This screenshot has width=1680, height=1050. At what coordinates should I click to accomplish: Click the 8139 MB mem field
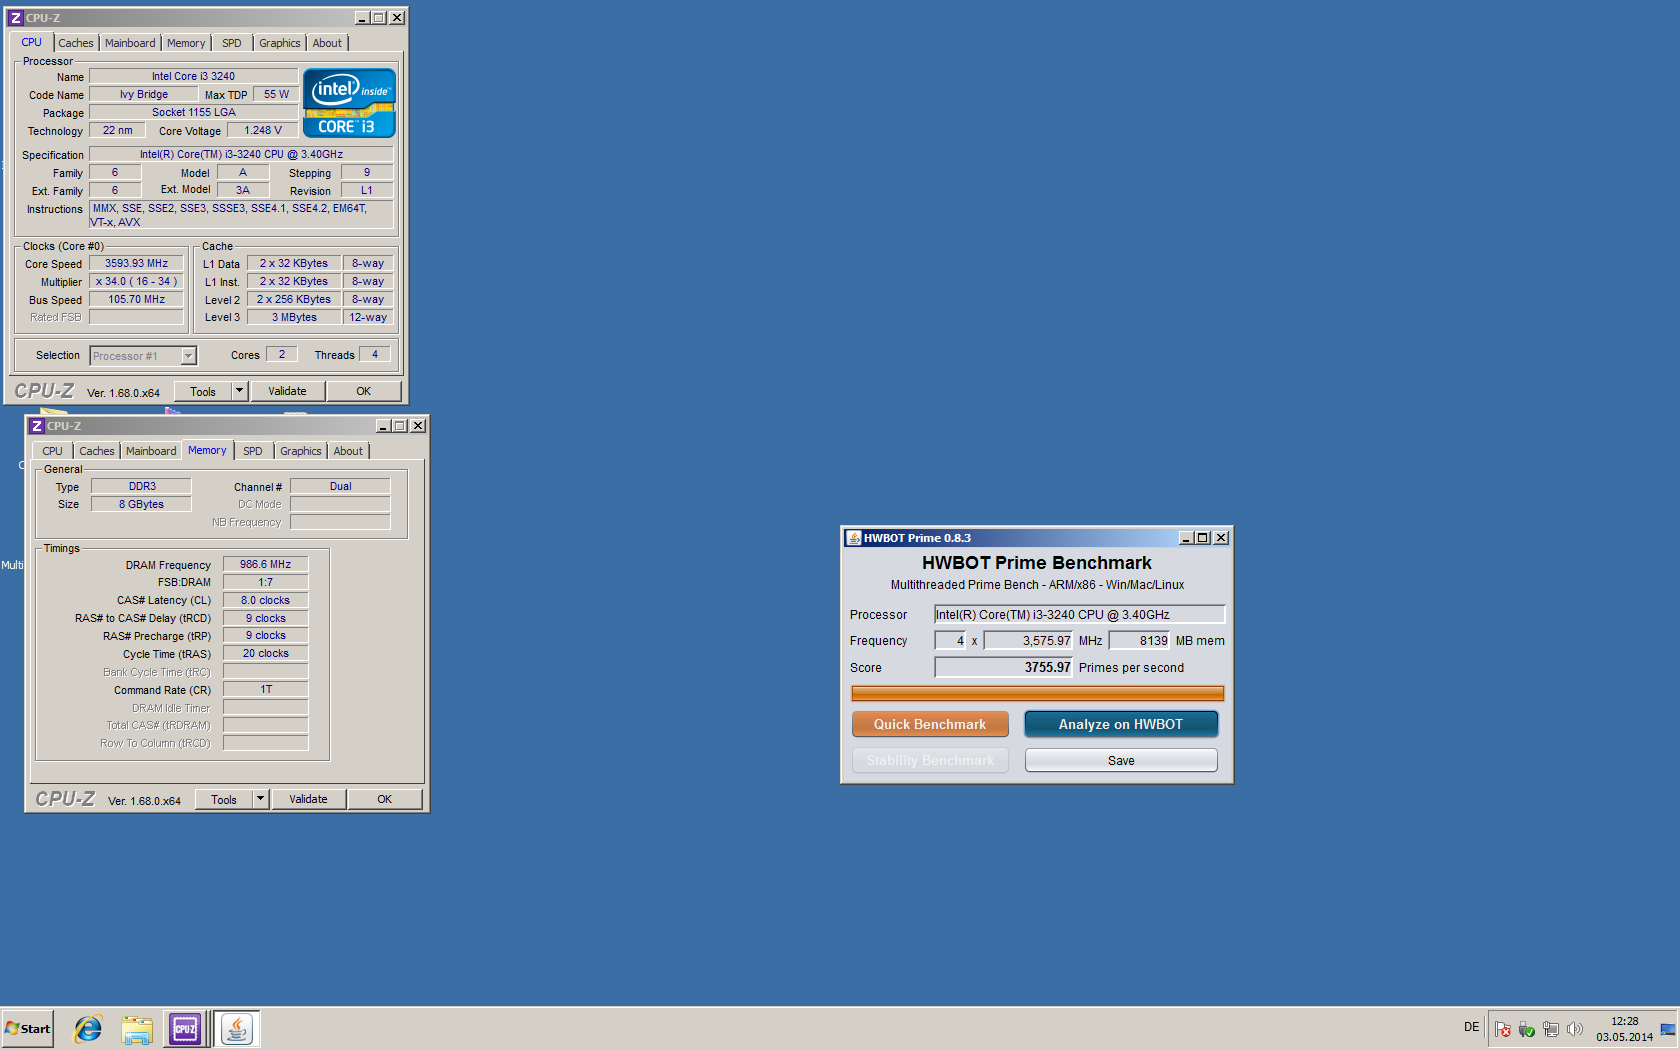click(x=1139, y=640)
